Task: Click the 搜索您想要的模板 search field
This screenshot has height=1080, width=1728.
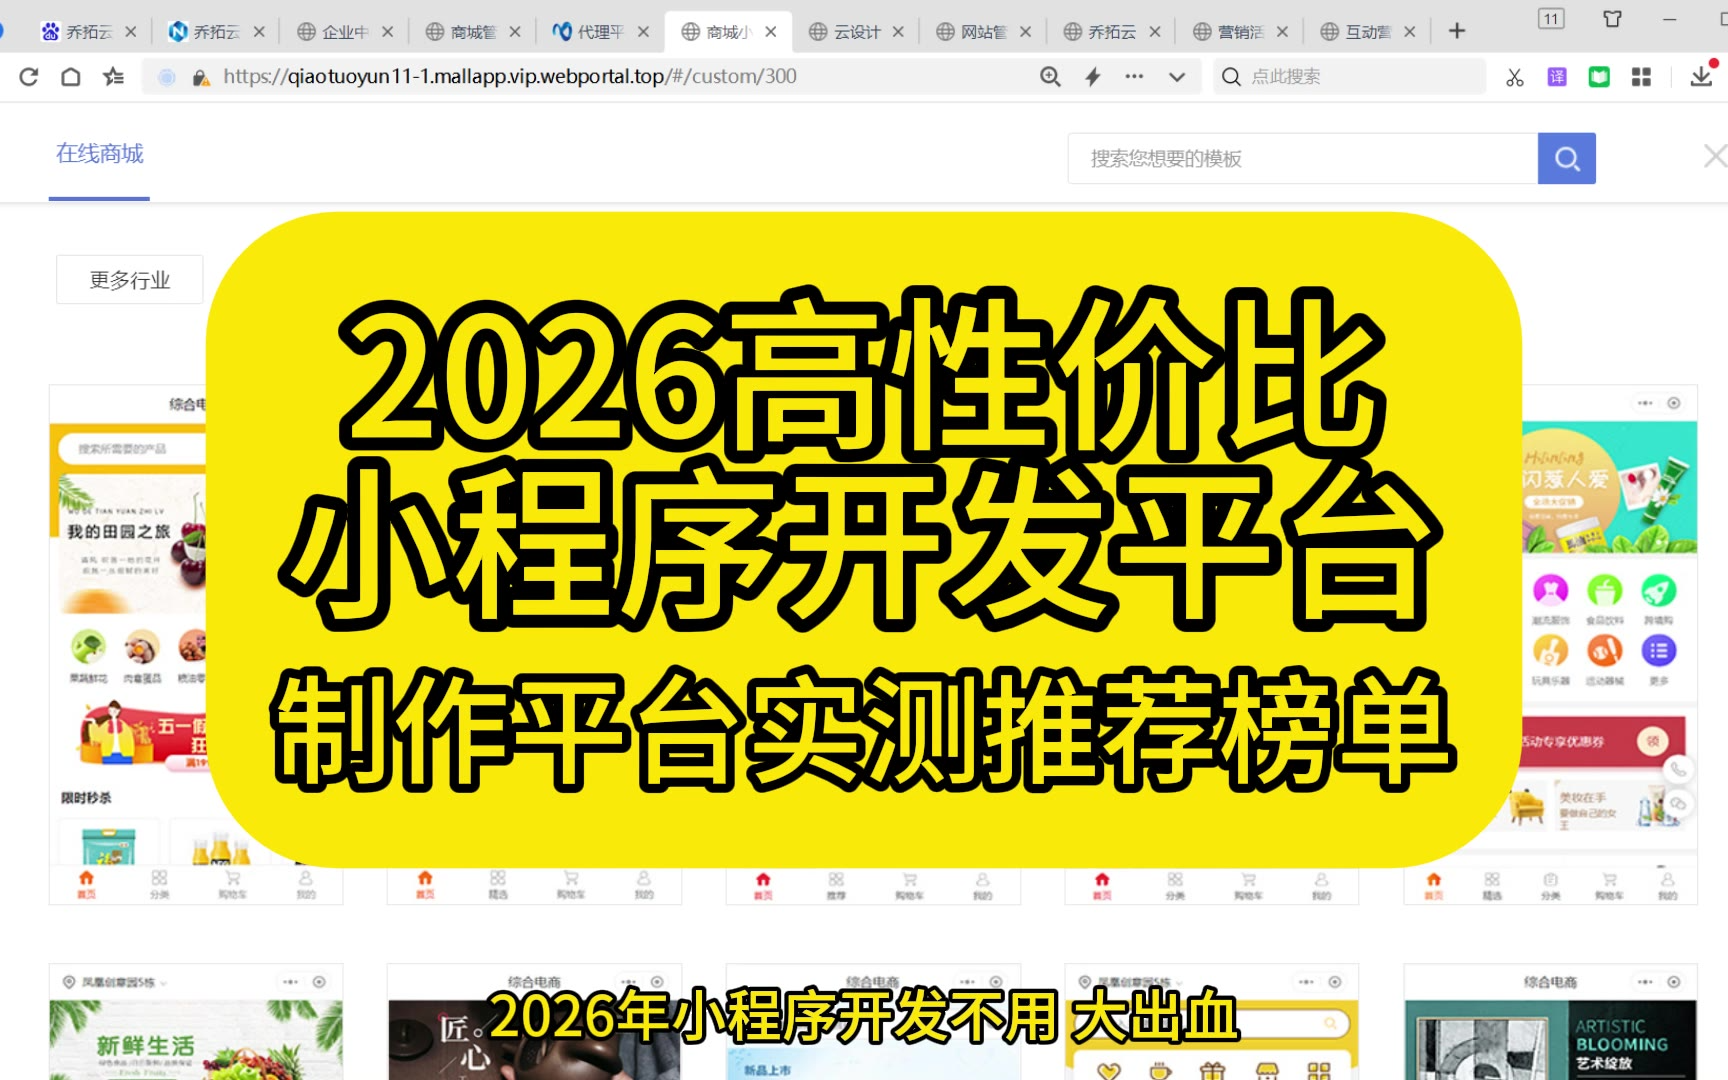Action: click(x=1303, y=158)
